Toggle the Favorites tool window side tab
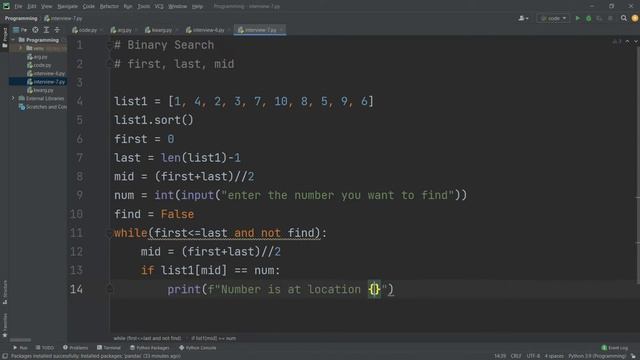This screenshot has width=640, height=360. pos(4,325)
